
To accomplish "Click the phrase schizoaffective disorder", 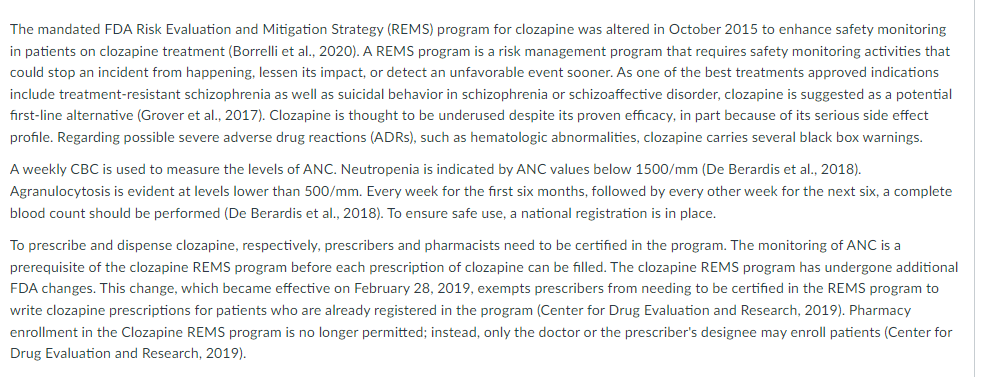I will coord(643,94).
